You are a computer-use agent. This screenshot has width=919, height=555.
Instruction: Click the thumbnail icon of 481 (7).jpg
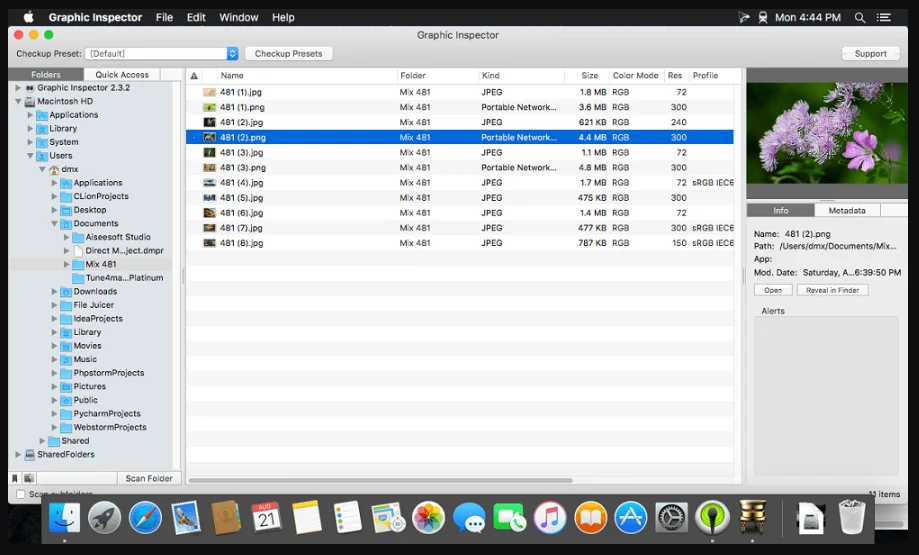[x=209, y=228]
